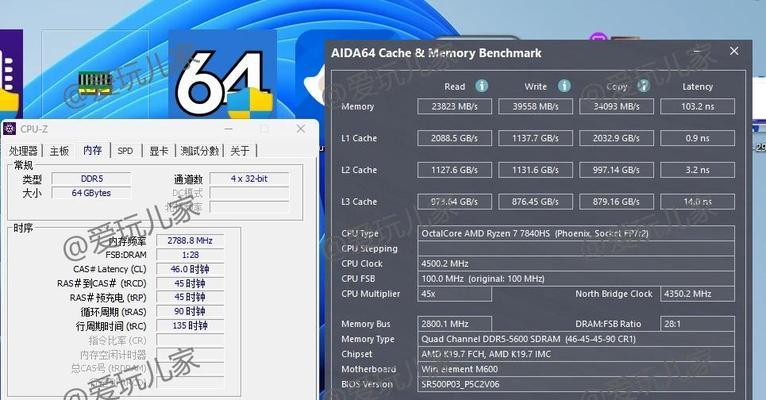Click the 类型 field showing DDR5 in CPU-Z
766x400 pixels.
[91, 179]
